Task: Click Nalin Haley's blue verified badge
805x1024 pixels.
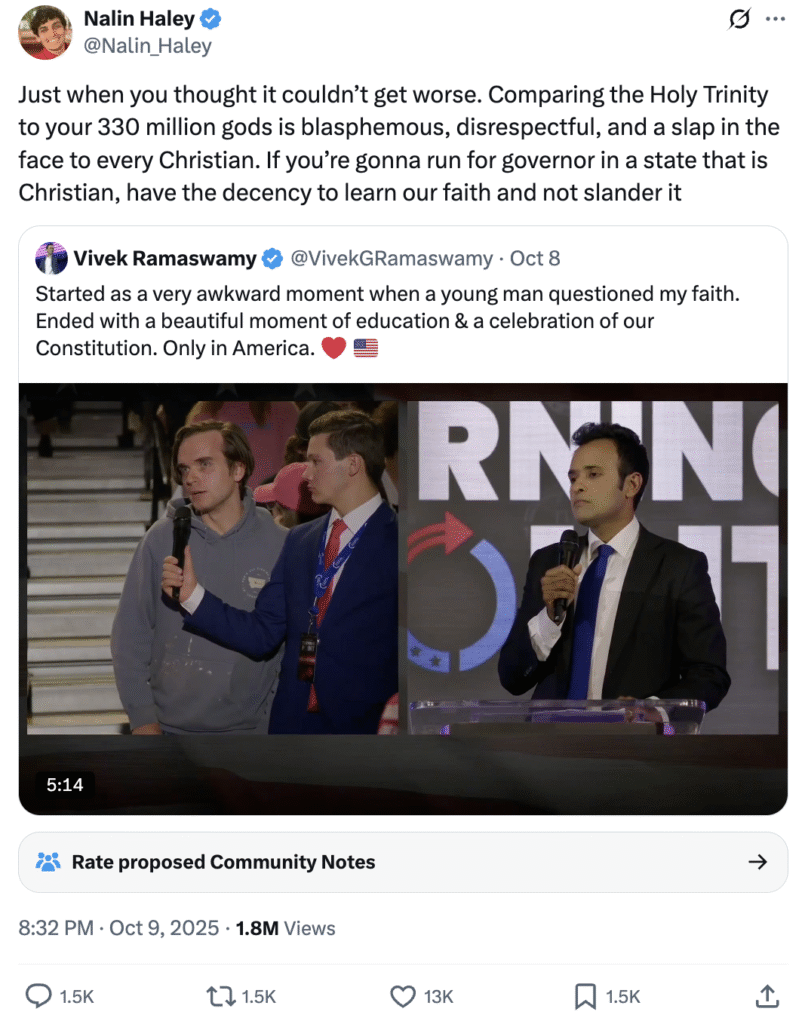Action: pos(210,19)
